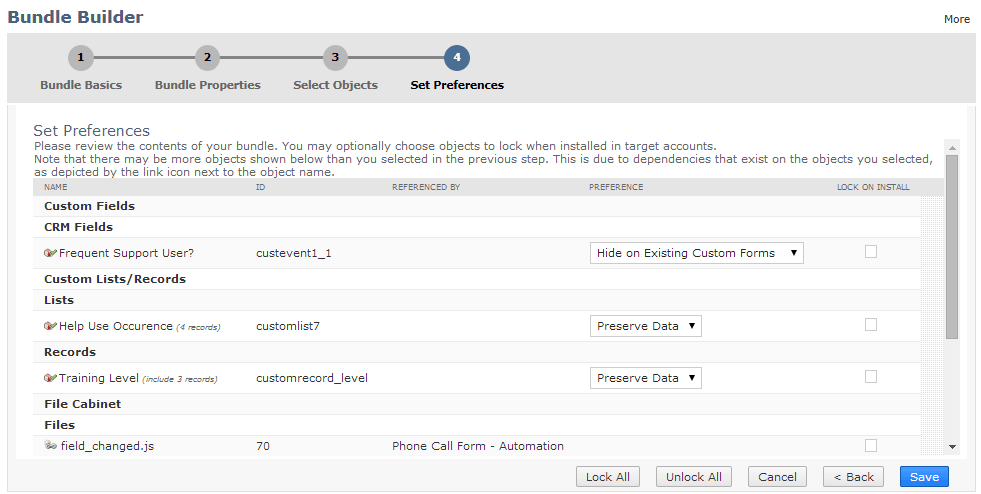Click link icon next to field_changed.js
Image resolution: width=981 pixels, height=494 pixels.
pyautogui.click(x=50, y=446)
